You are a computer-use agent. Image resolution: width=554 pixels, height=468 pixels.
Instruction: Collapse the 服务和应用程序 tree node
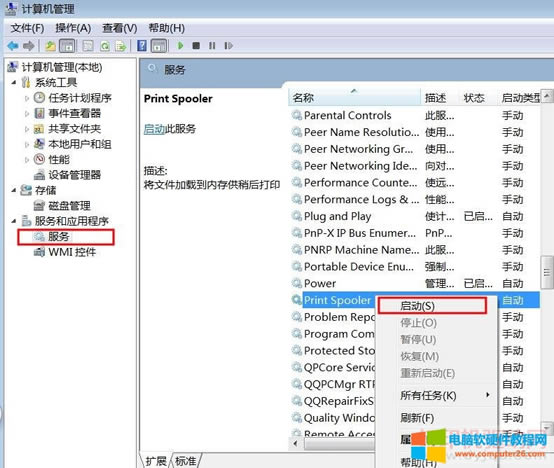(x=13, y=221)
